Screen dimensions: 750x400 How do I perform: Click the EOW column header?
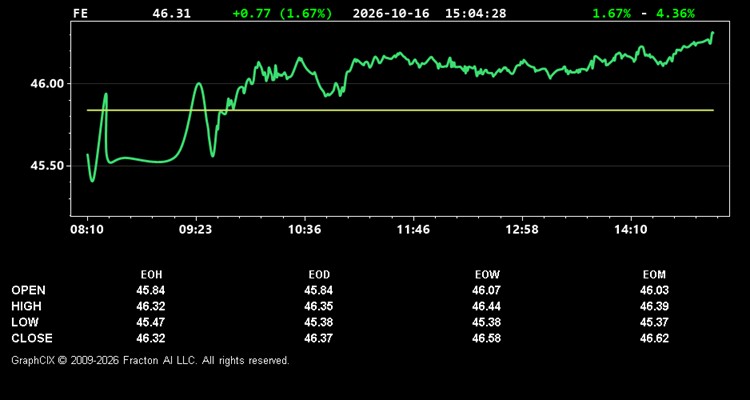(x=487, y=275)
